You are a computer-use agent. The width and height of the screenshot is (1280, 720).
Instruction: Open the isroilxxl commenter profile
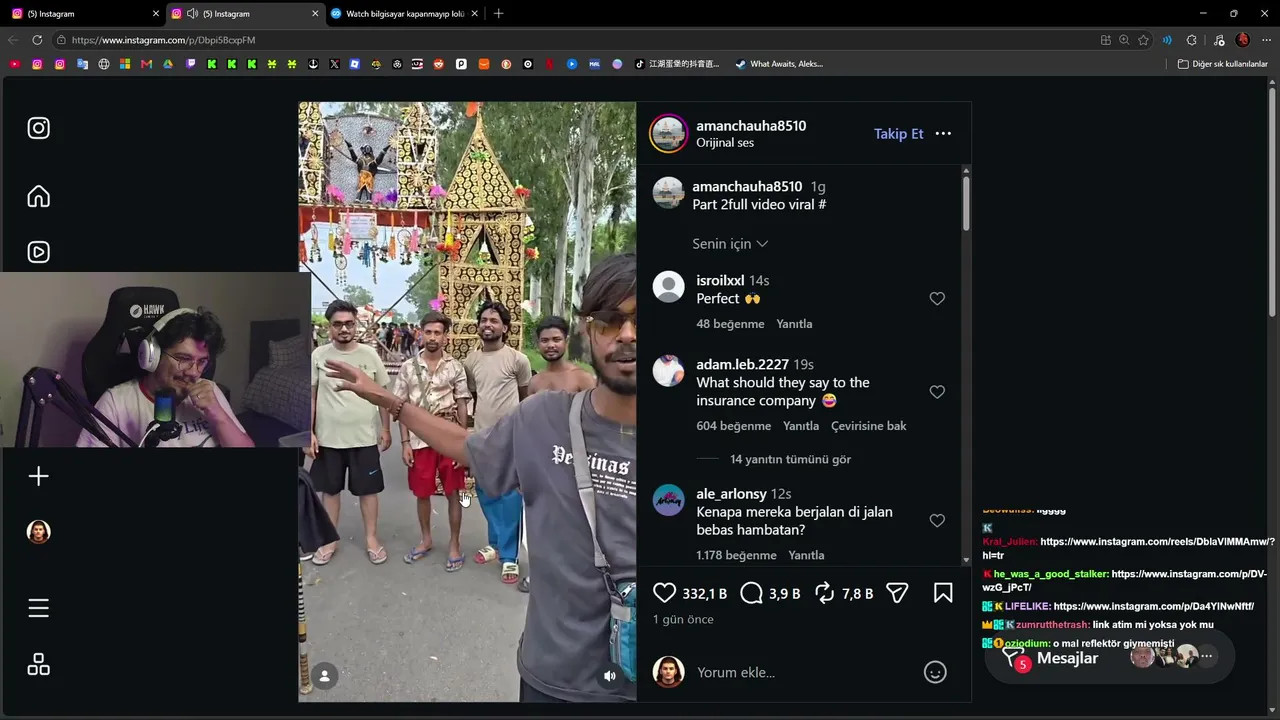[x=720, y=281]
